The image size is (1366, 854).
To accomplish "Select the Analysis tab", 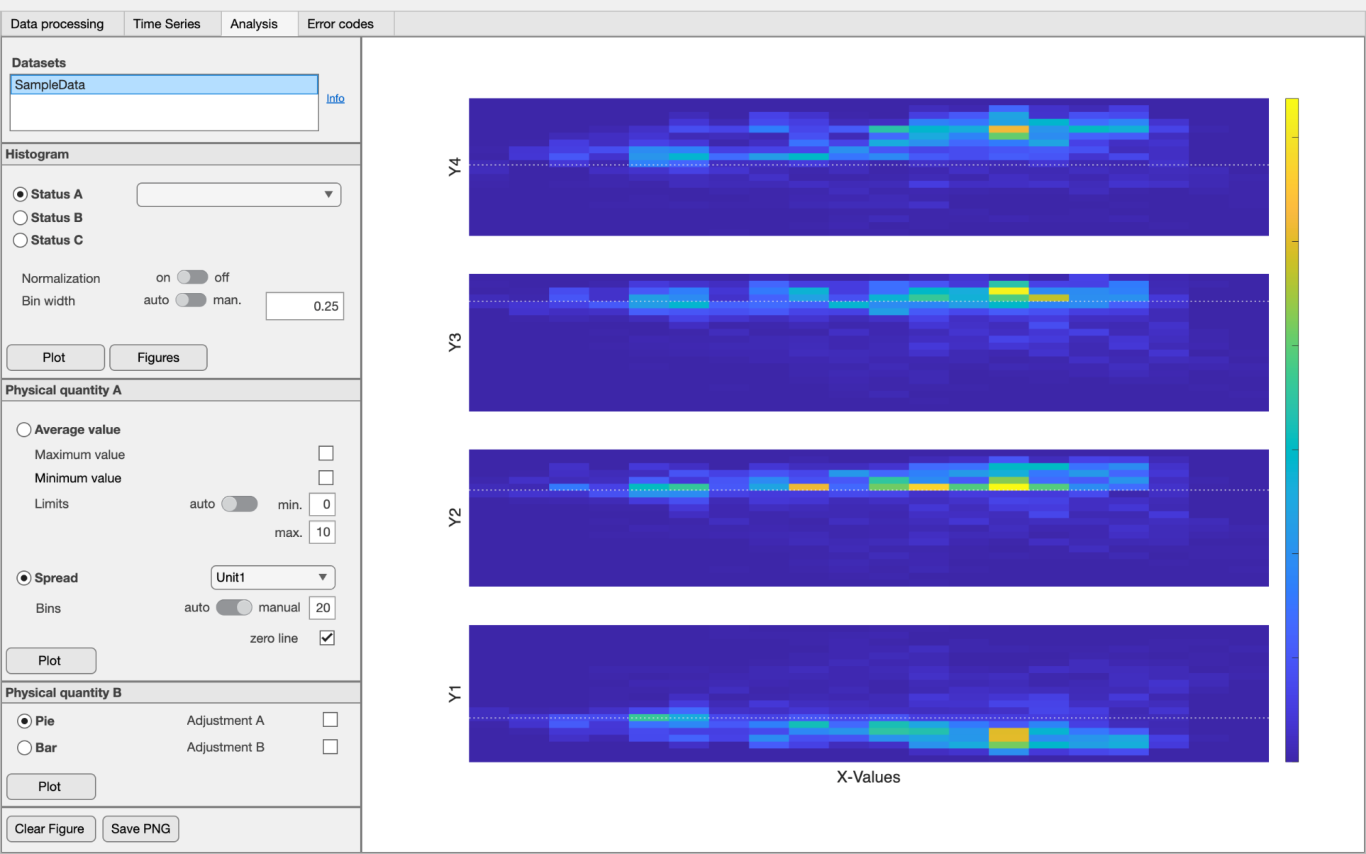I will [x=258, y=24].
